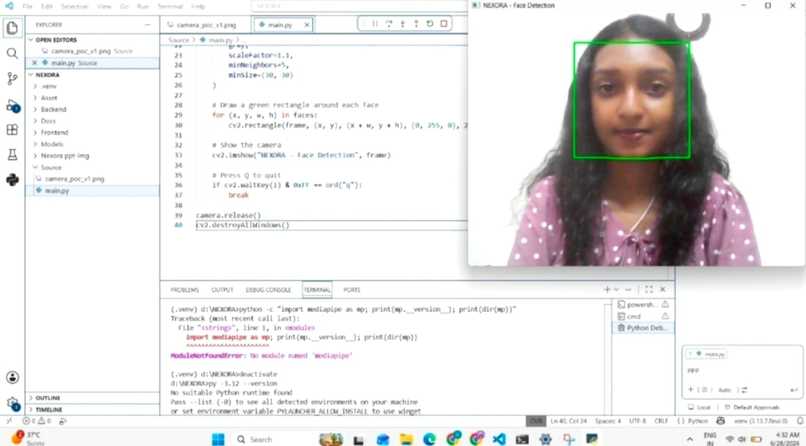Close the terminal panel
The height and width of the screenshot is (446, 806).
(663, 290)
